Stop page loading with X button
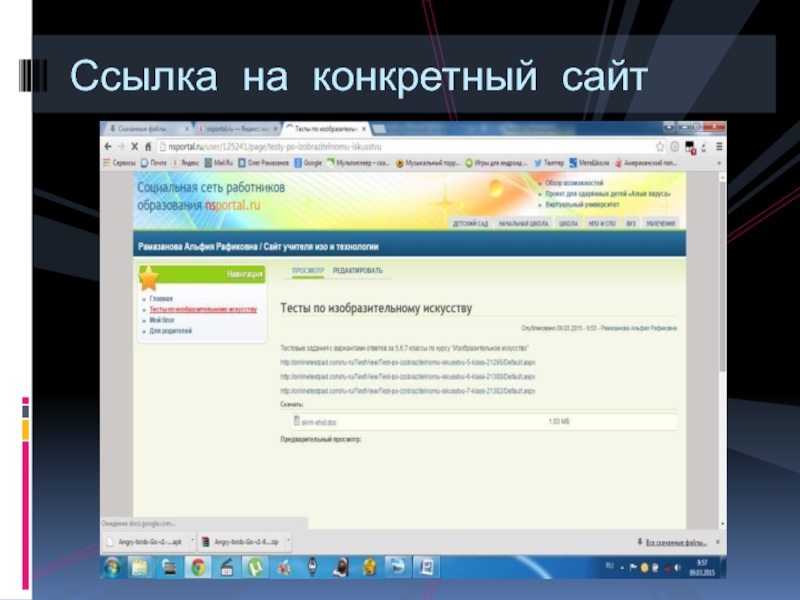800x600 pixels. pyautogui.click(x=135, y=146)
